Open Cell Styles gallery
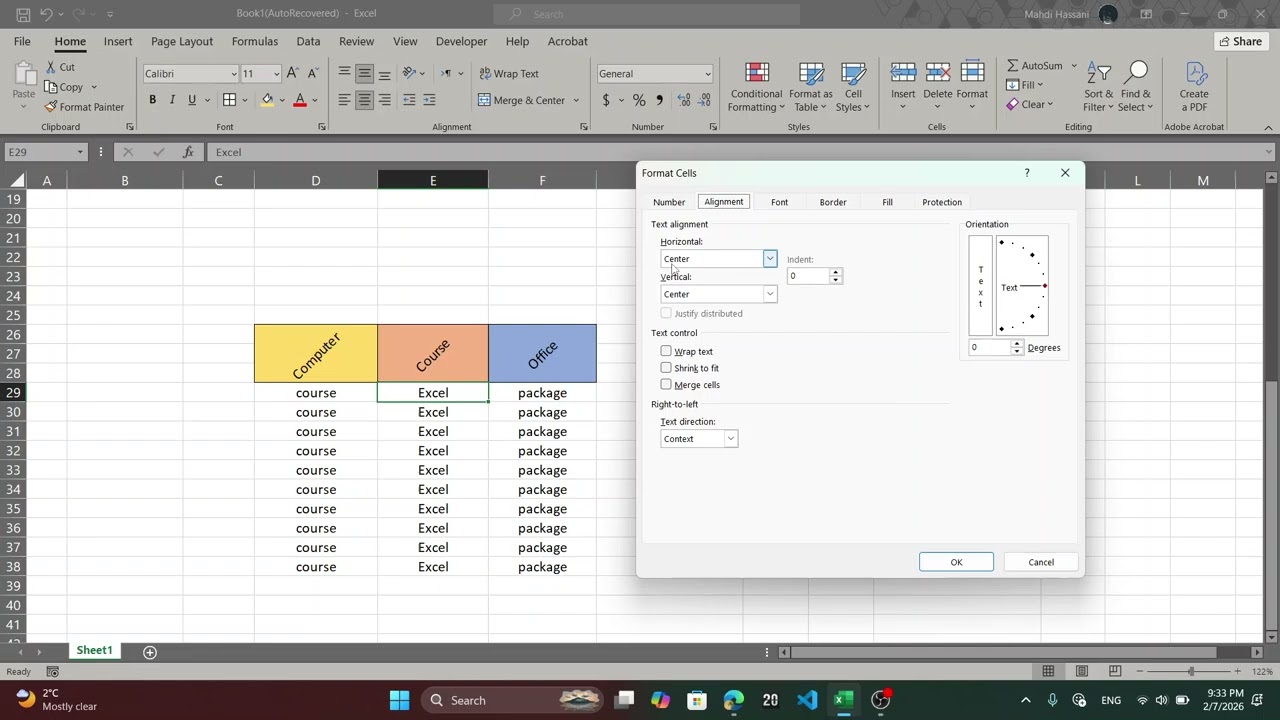Screen dimensions: 1280x720 coord(853,88)
